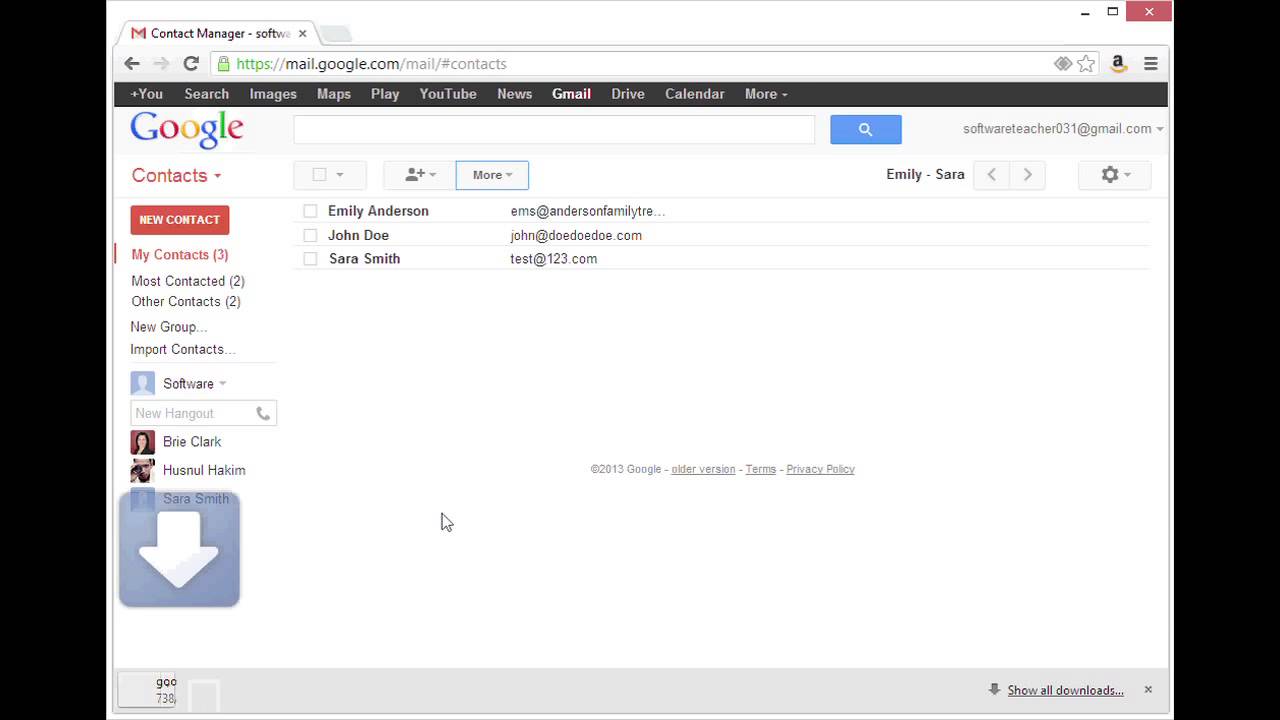Screen dimensions: 1280x720
Task: Open the Most Contacted (2) group
Action: click(x=188, y=281)
